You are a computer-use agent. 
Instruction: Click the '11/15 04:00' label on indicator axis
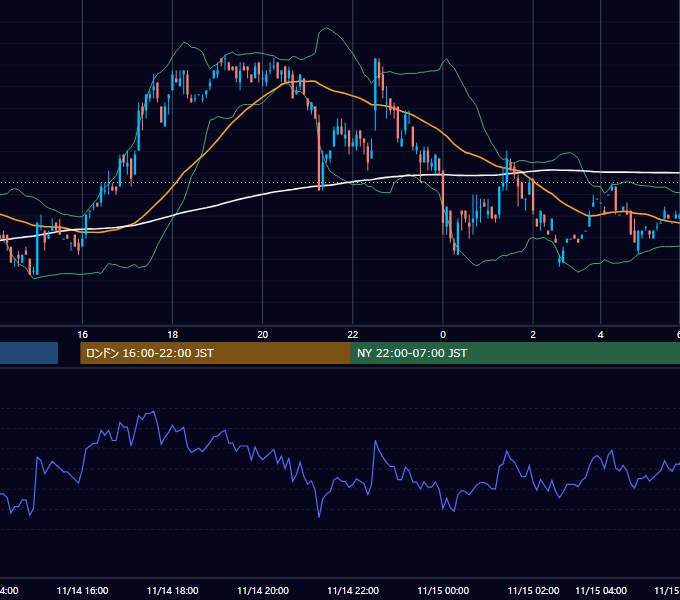tap(601, 590)
